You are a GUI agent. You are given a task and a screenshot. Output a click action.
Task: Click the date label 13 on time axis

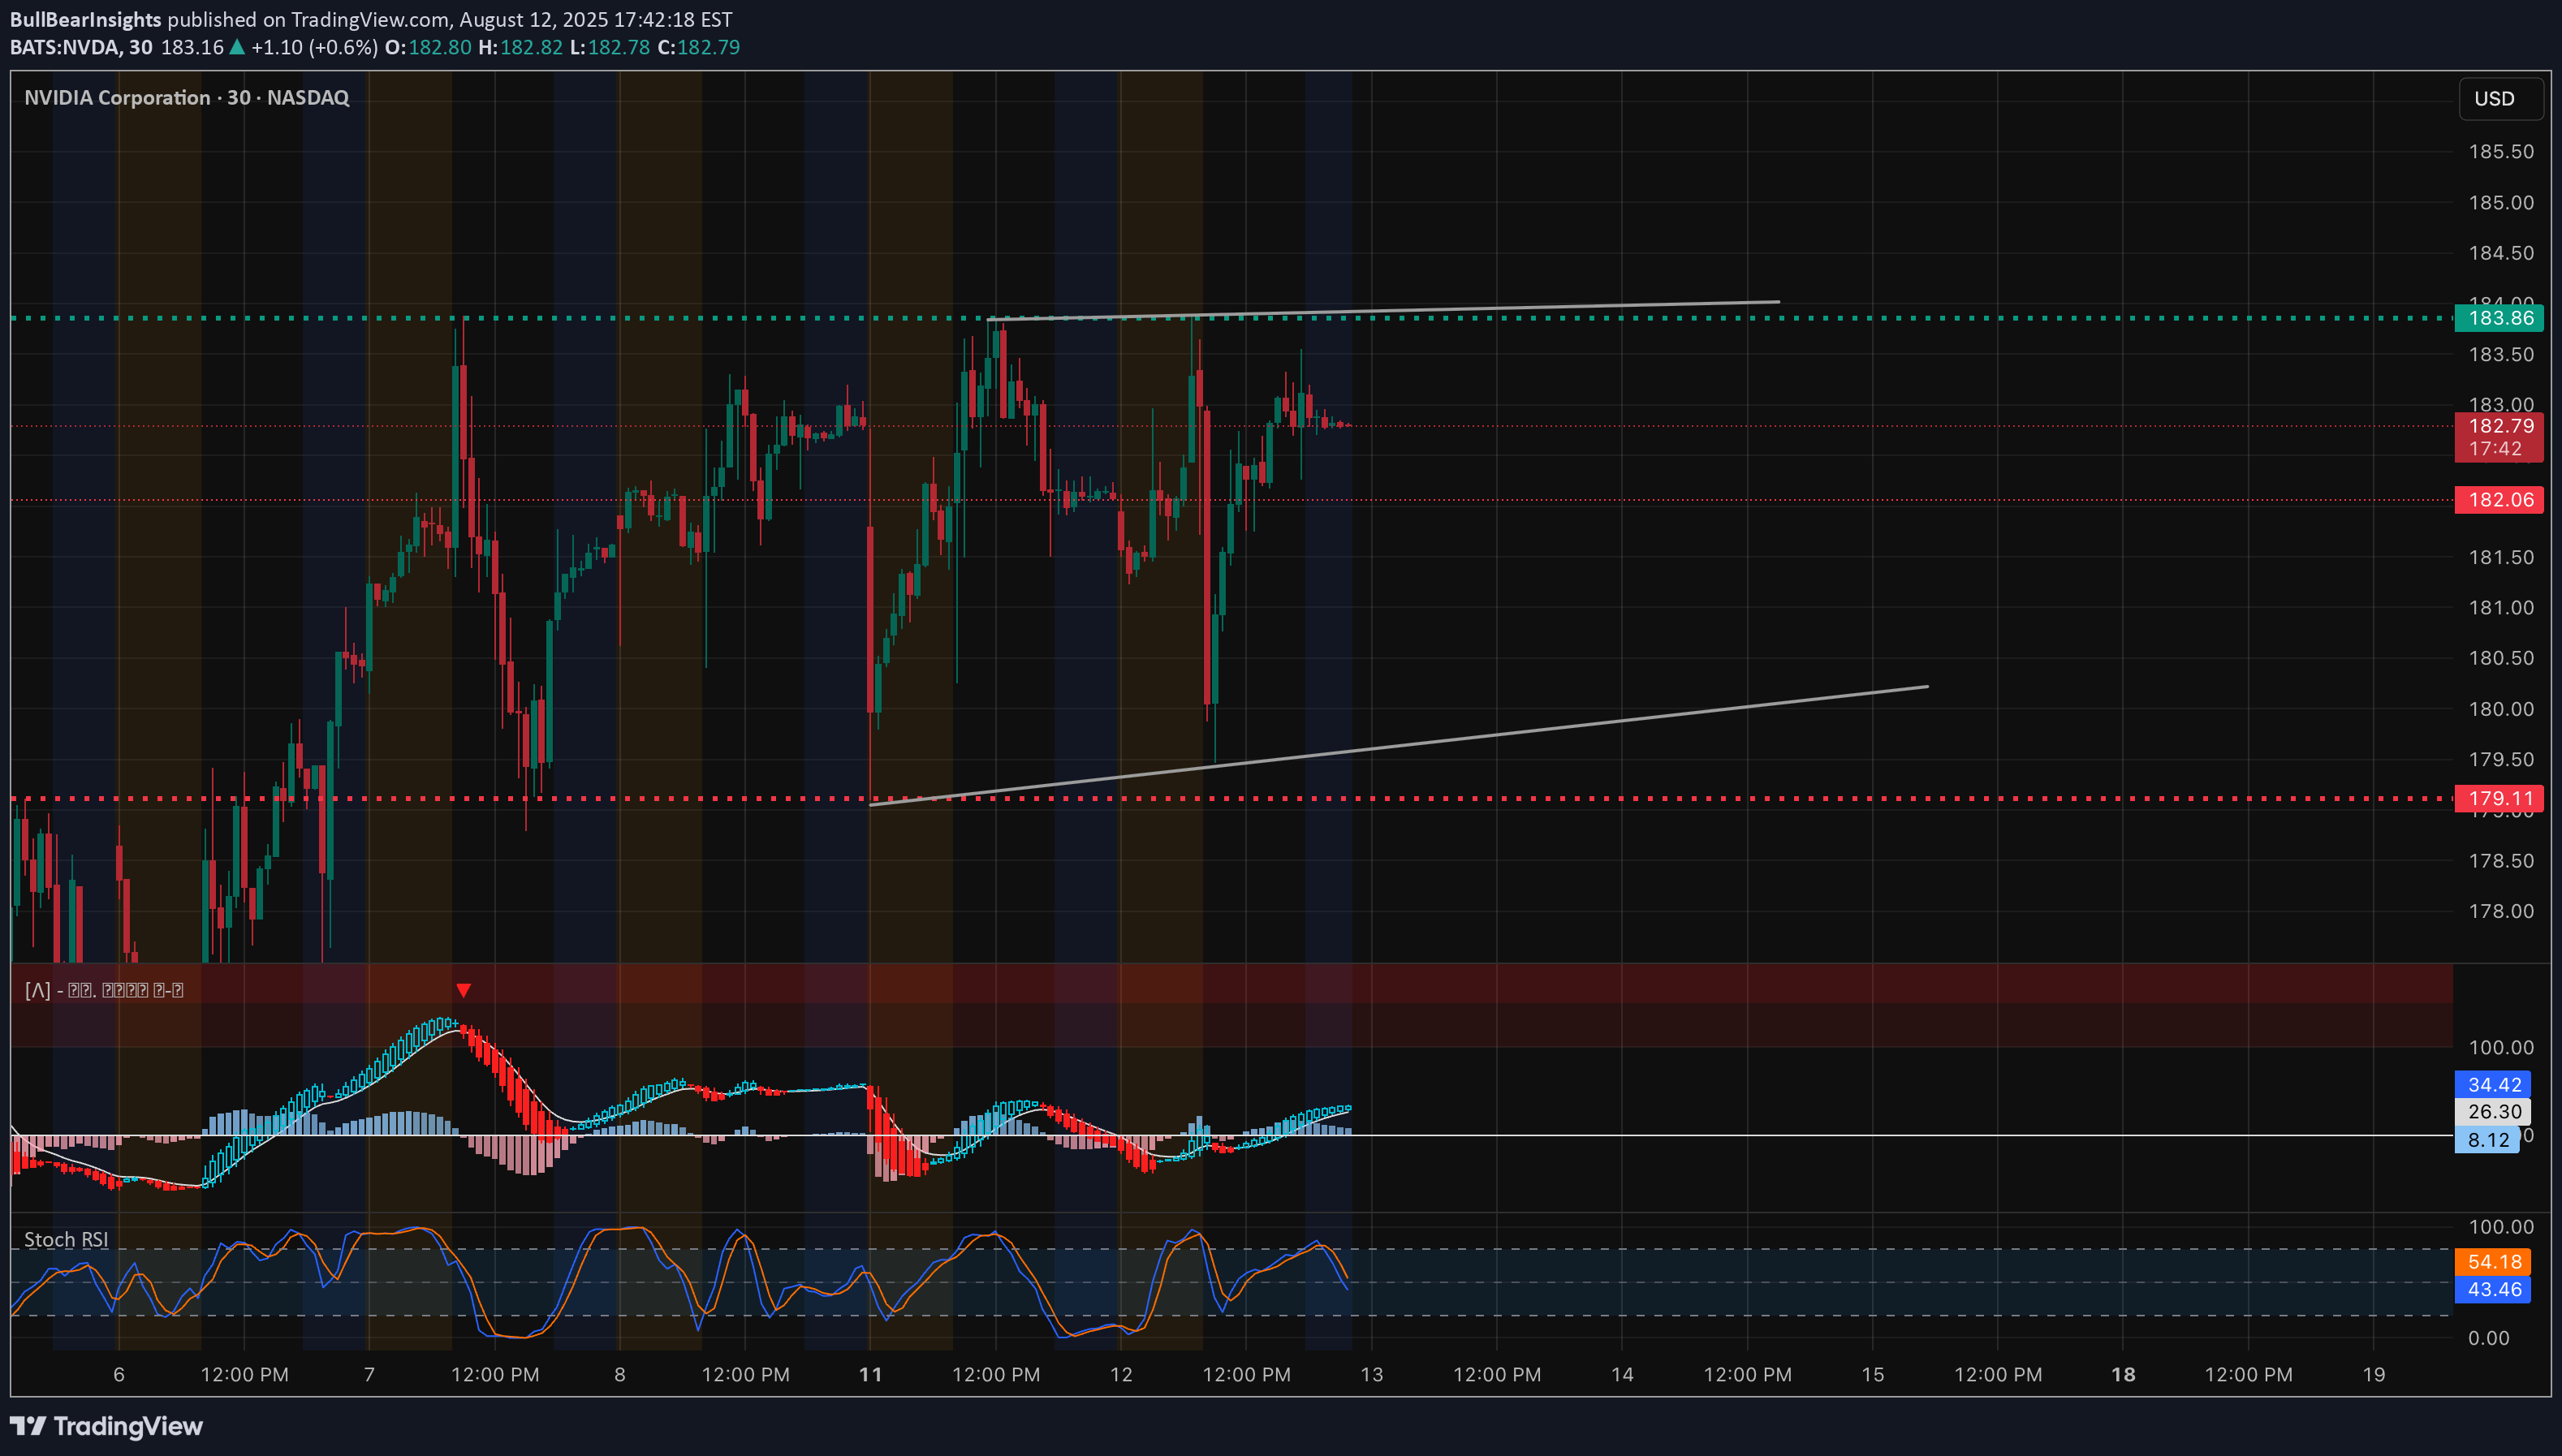(1372, 1375)
